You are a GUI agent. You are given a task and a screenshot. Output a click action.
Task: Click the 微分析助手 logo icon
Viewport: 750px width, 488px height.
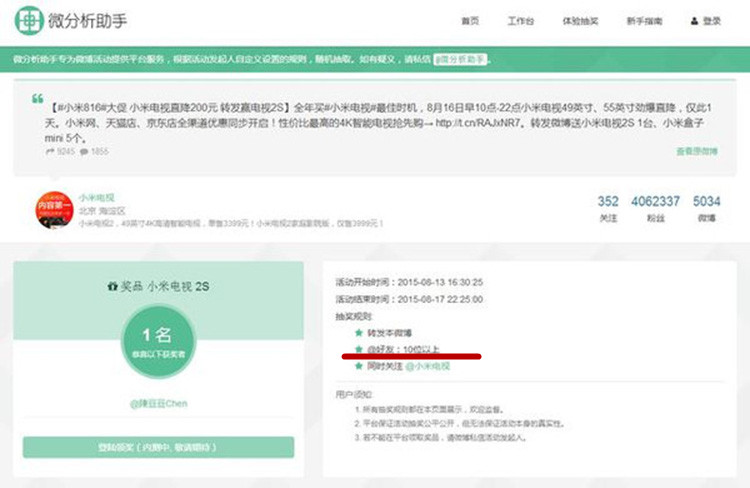click(29, 21)
